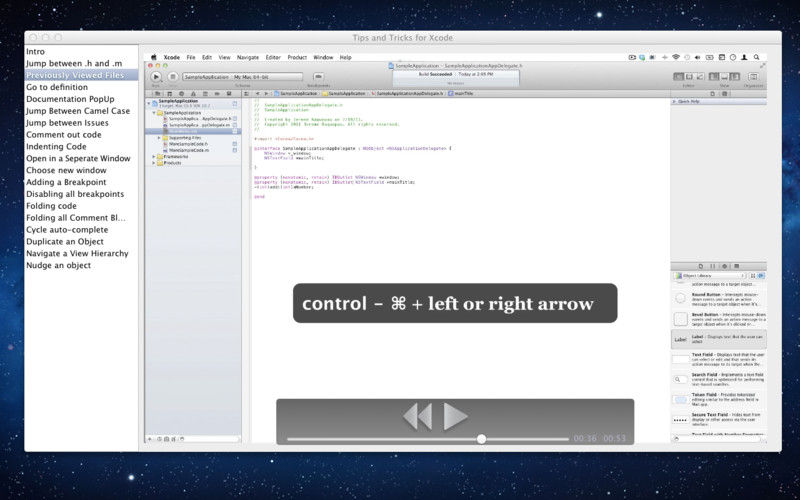The height and width of the screenshot is (500, 800).
Task: Toggle the Breakpoints button in Xcode toolbar
Action: 318,77
